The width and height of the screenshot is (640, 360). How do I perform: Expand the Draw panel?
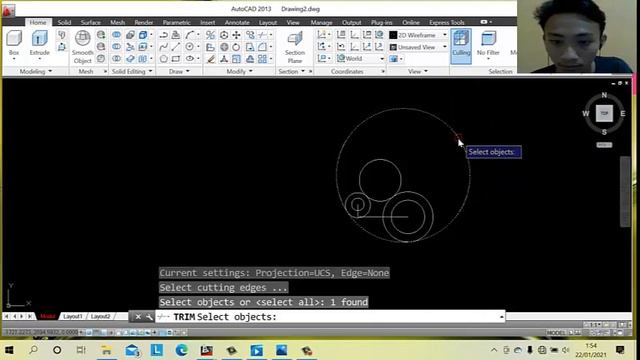(x=179, y=71)
